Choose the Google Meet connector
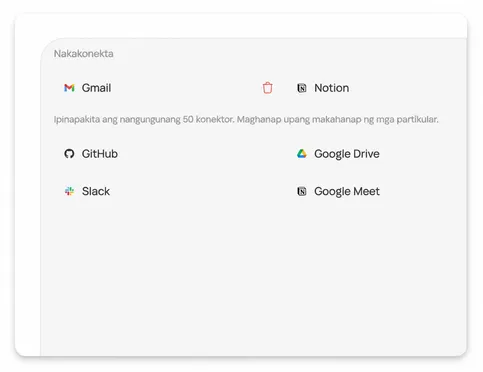Image resolution: width=483 pixels, height=372 pixels. [338, 191]
